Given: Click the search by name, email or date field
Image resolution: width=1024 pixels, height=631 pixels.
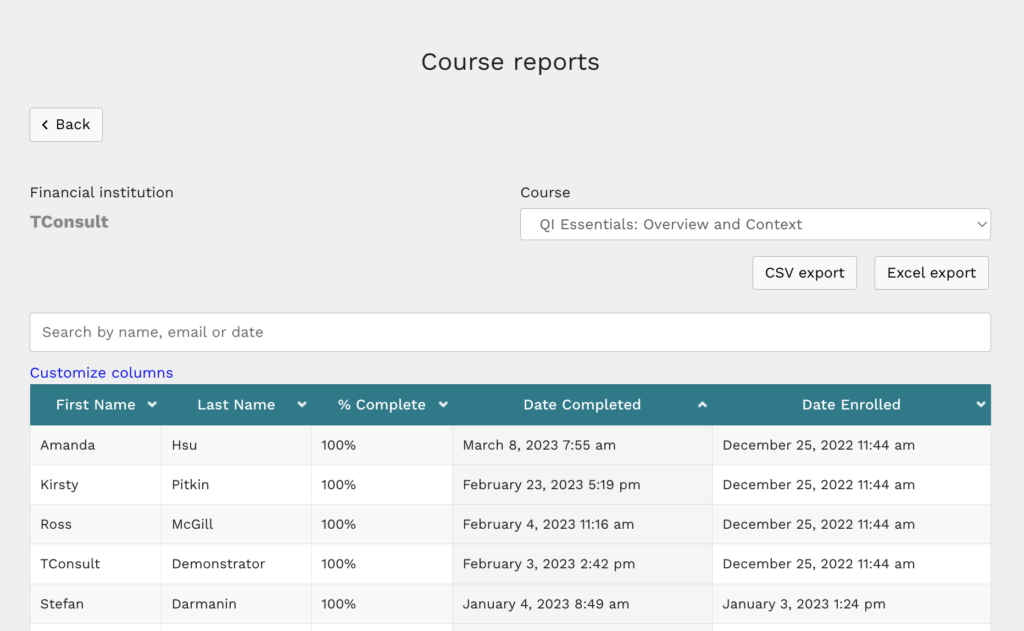Looking at the screenshot, I should pos(510,331).
